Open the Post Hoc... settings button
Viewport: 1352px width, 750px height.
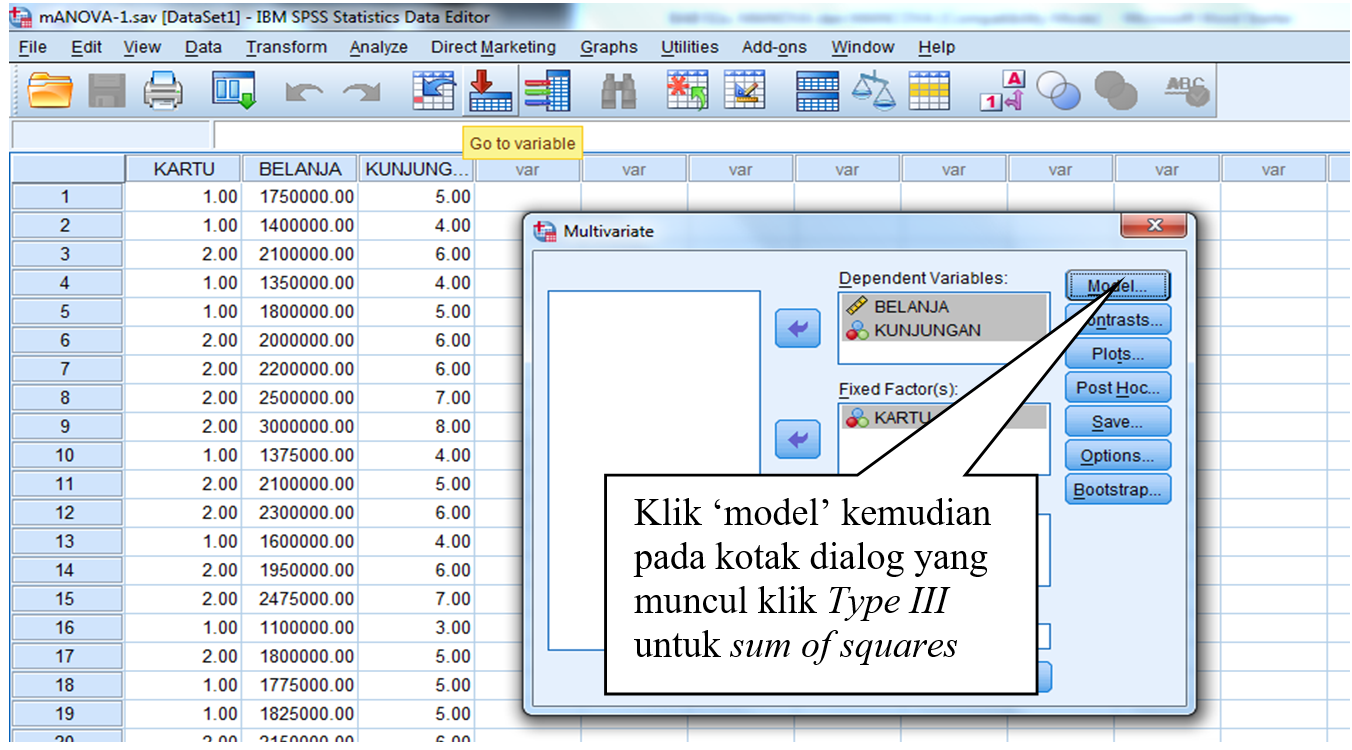tap(1117, 388)
